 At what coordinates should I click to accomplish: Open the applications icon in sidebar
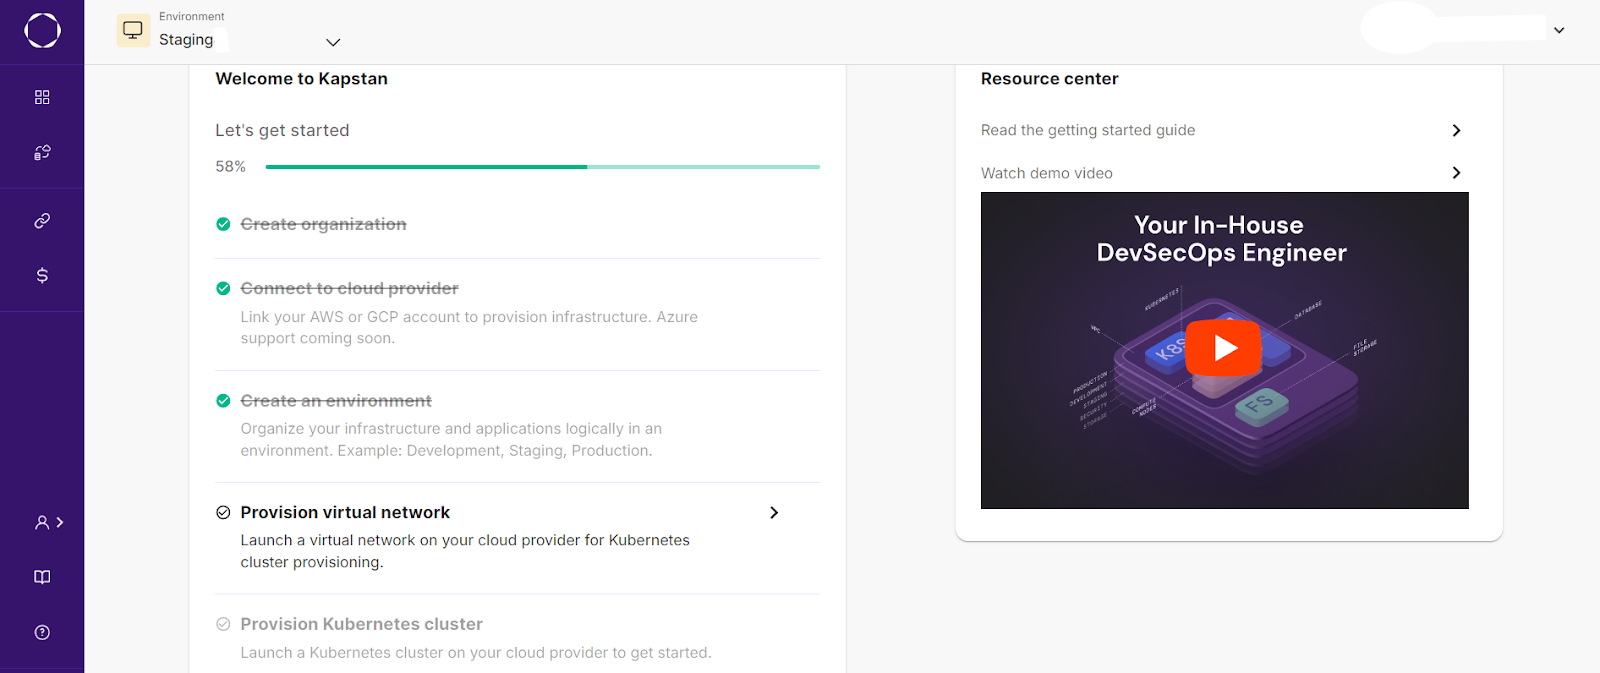42,152
